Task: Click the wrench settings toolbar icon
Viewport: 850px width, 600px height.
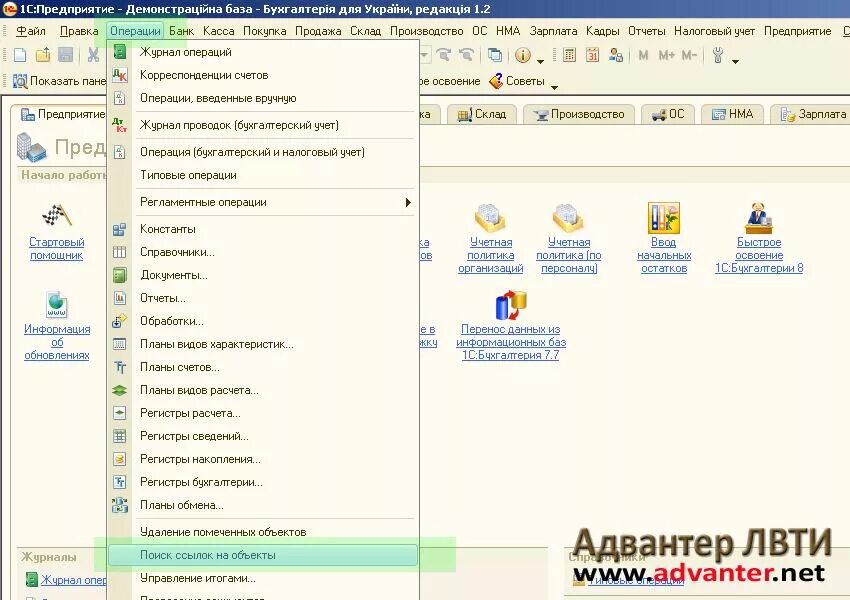Action: pyautogui.click(x=718, y=55)
